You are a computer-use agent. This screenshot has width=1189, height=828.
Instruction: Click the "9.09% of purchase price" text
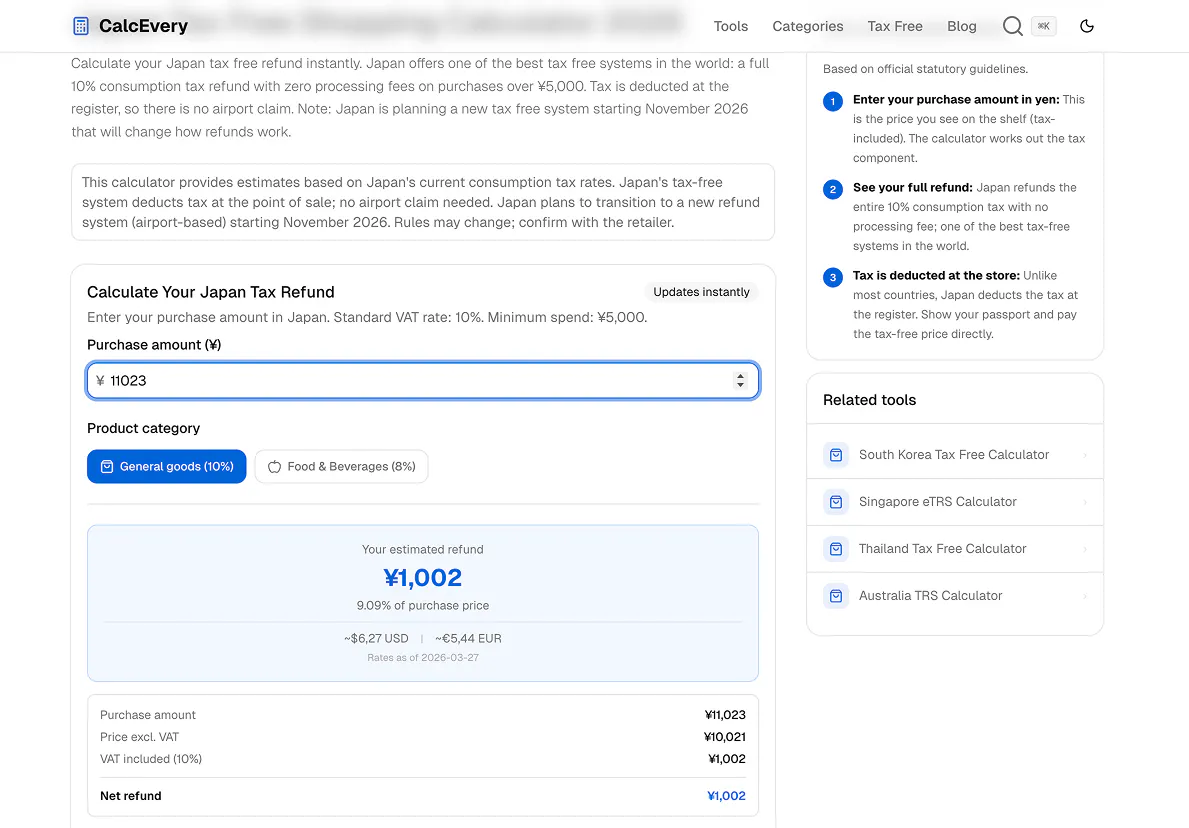point(422,606)
